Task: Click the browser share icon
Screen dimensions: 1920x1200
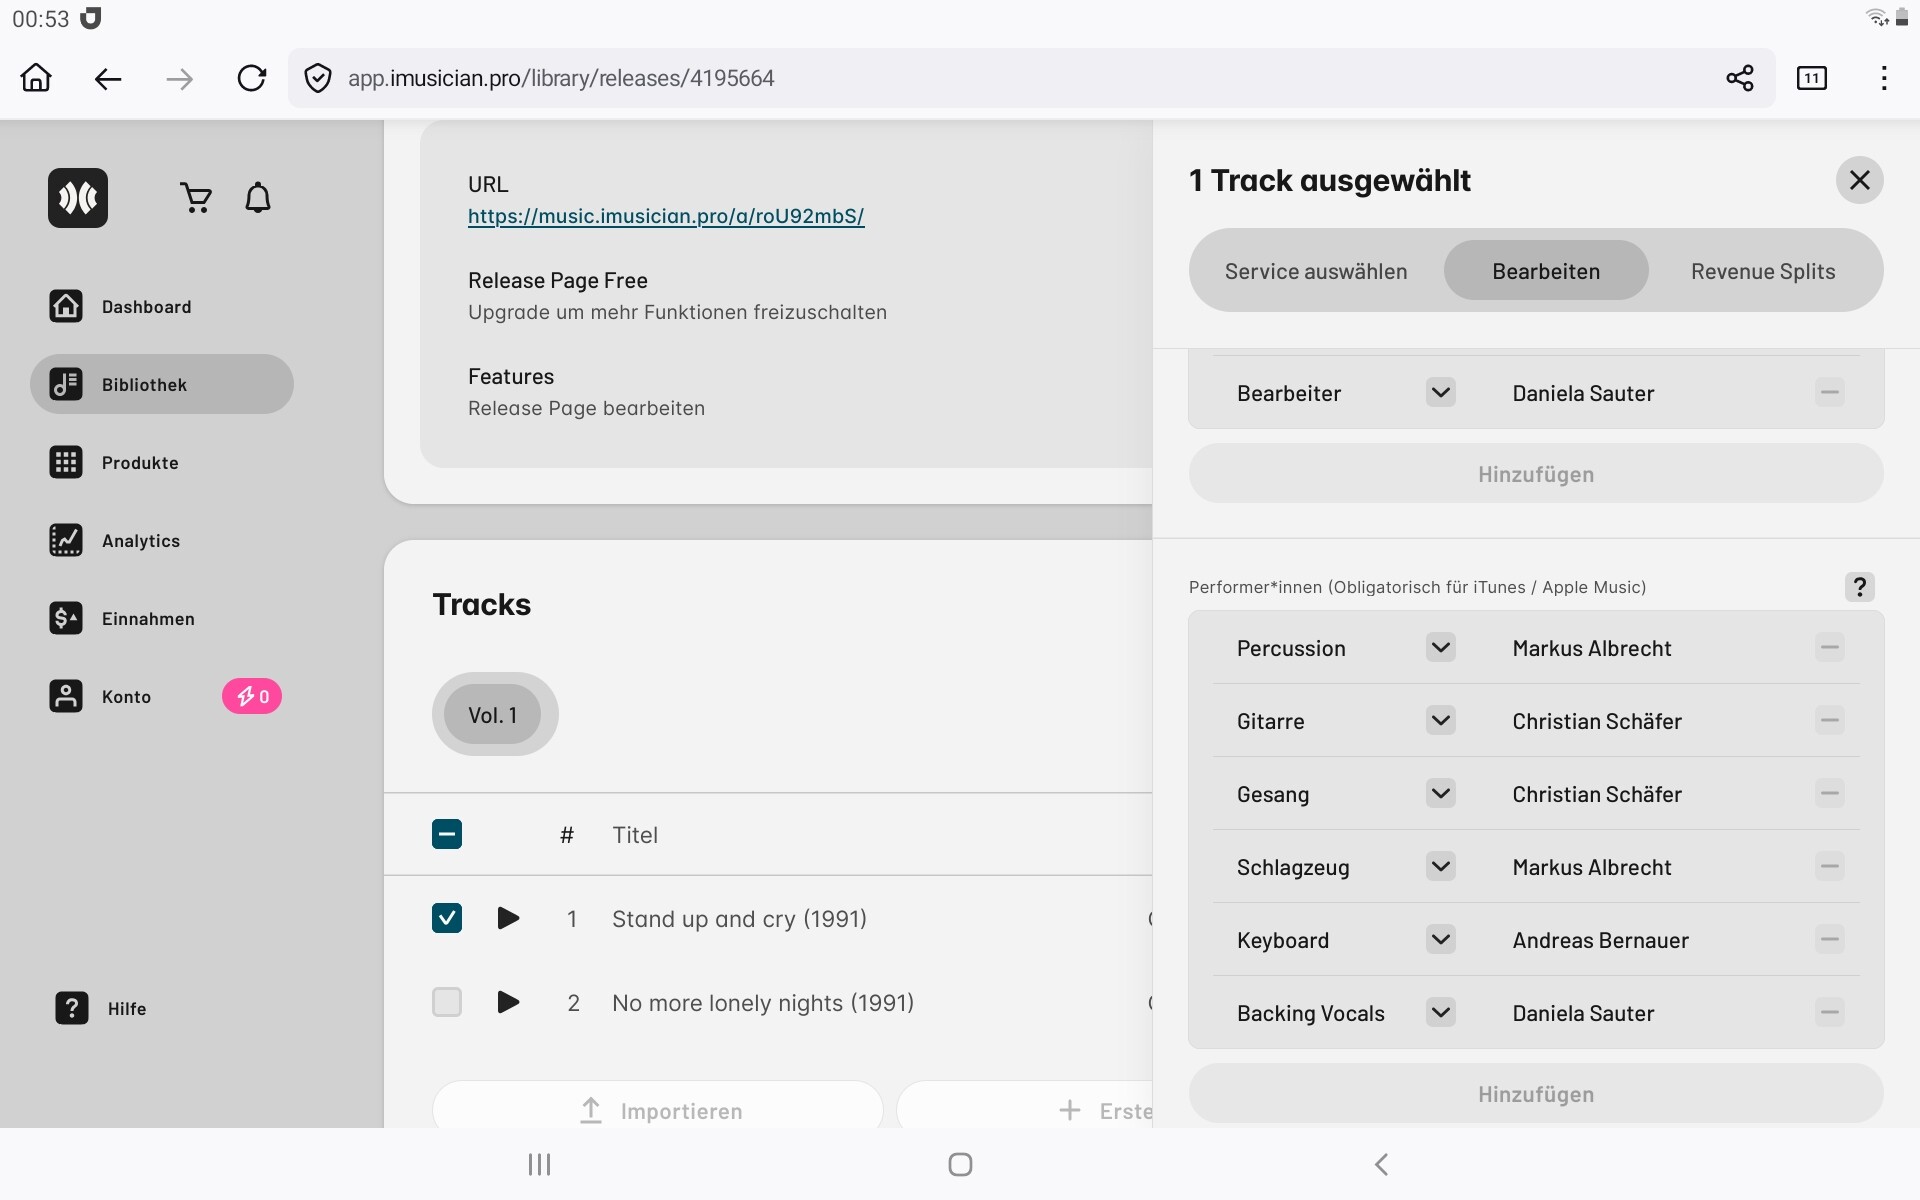Action: [x=1739, y=78]
